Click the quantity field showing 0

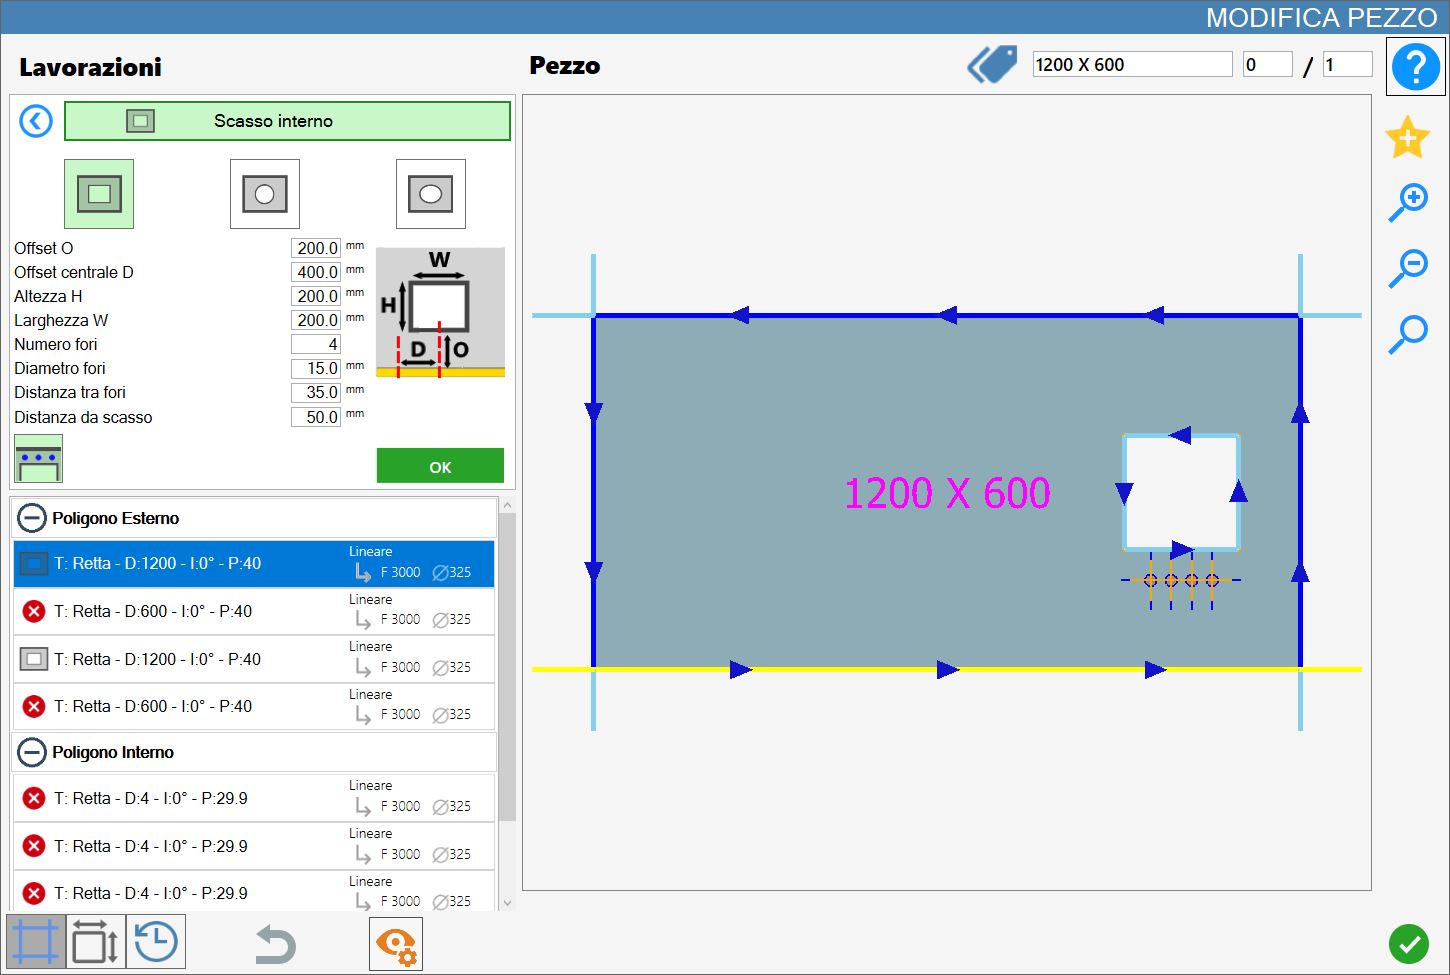click(1267, 65)
